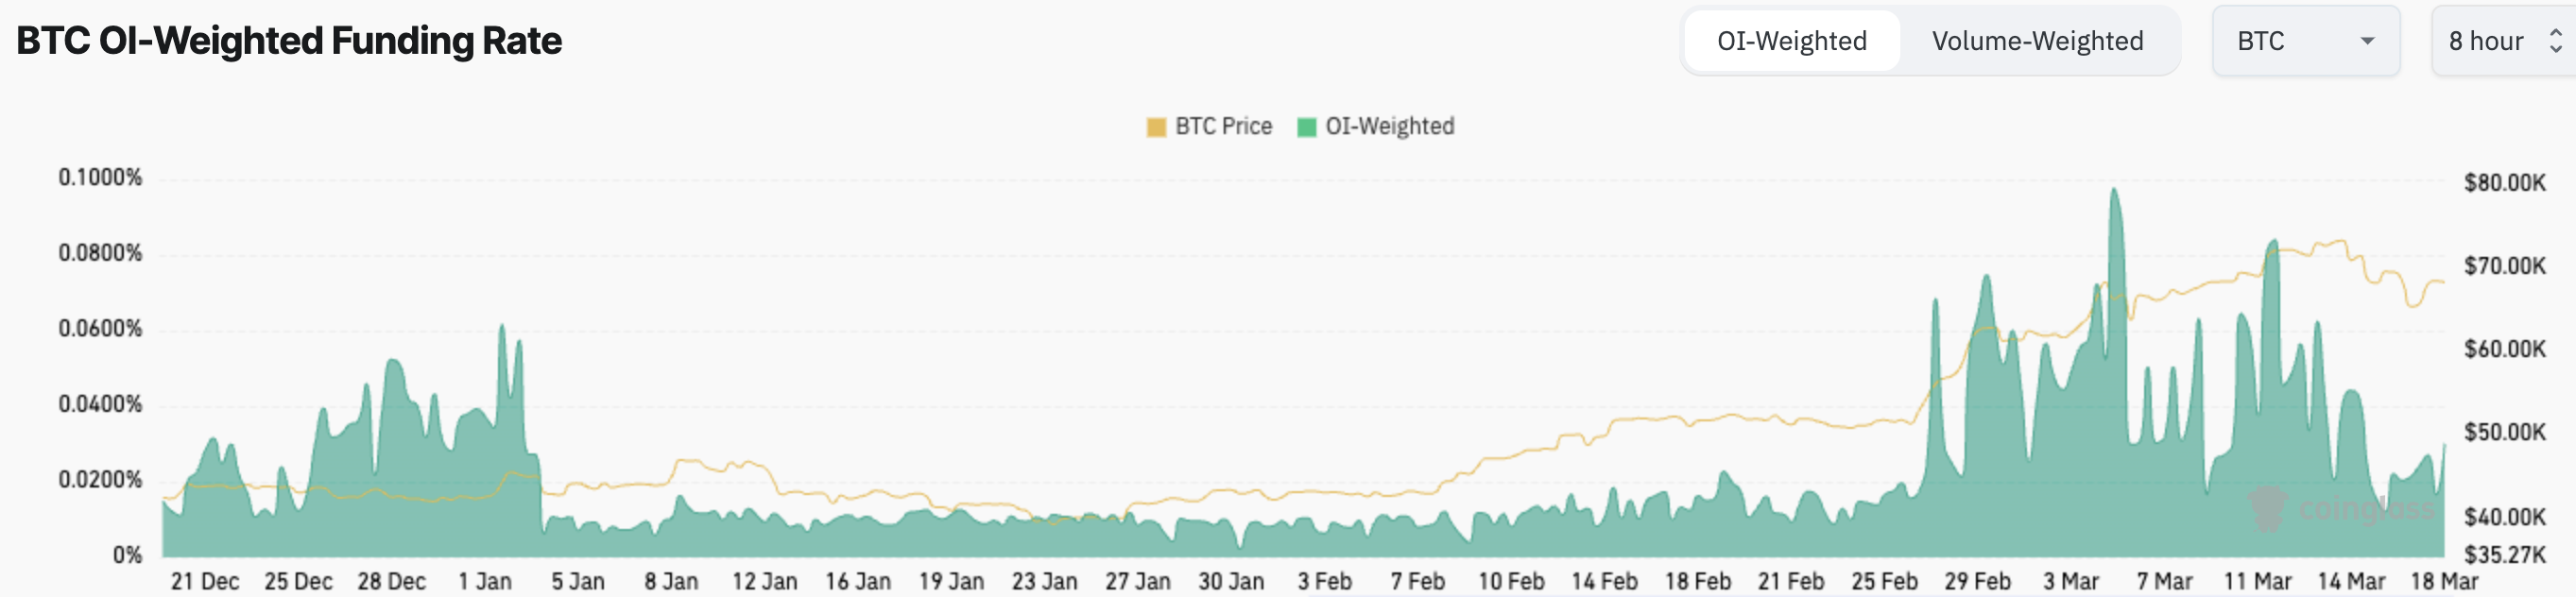The height and width of the screenshot is (597, 2576).
Task: Select the 11 Mar date axis label
Action: (x=2257, y=581)
